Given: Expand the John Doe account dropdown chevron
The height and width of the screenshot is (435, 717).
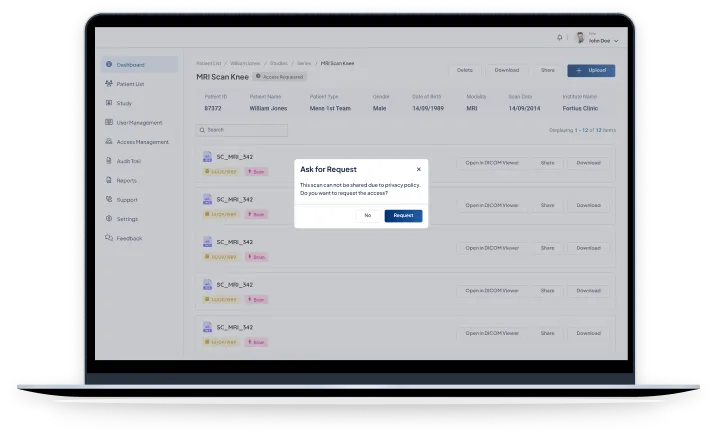Looking at the screenshot, I should [x=616, y=41].
